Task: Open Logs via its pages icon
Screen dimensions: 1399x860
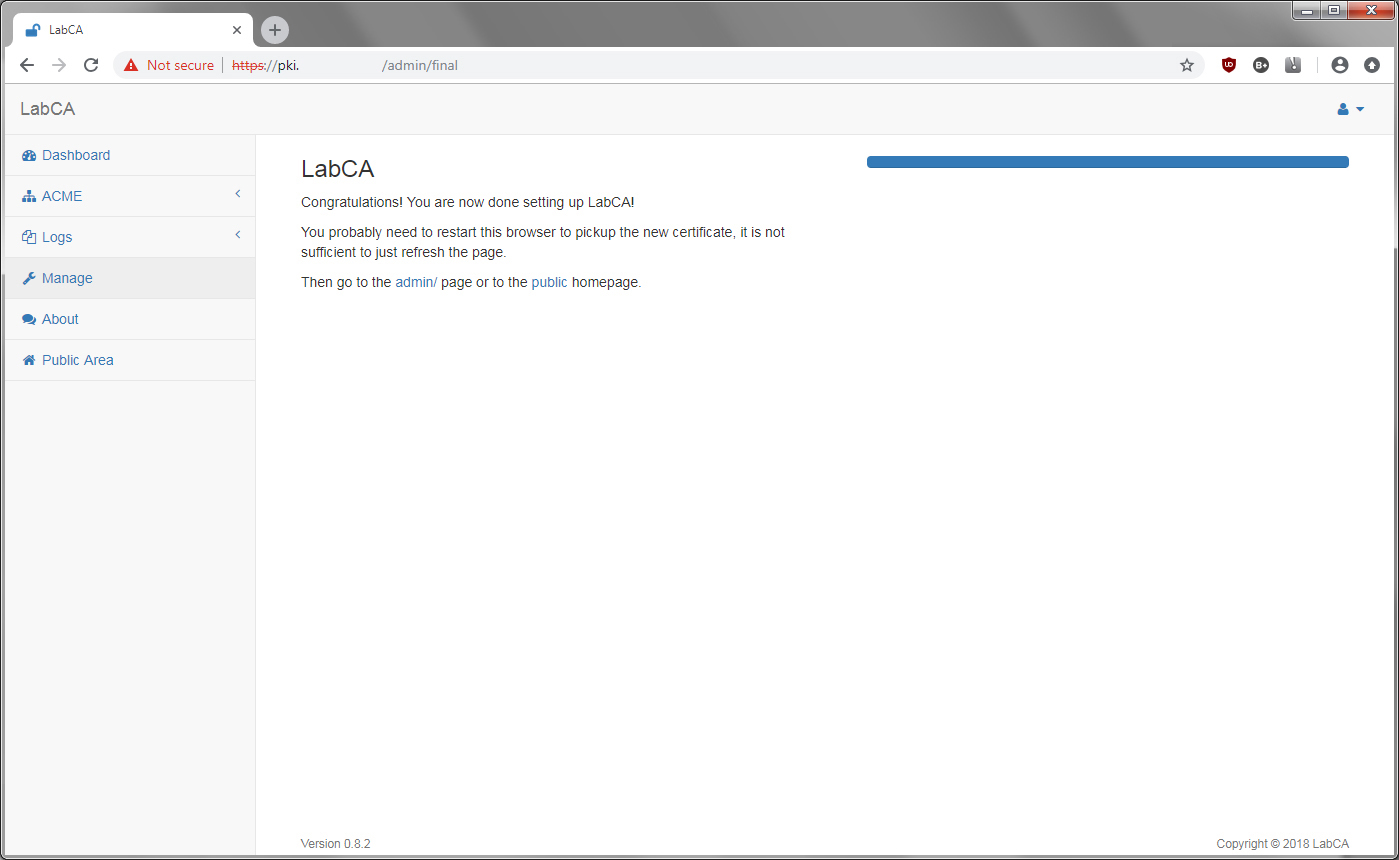Action: click(28, 237)
